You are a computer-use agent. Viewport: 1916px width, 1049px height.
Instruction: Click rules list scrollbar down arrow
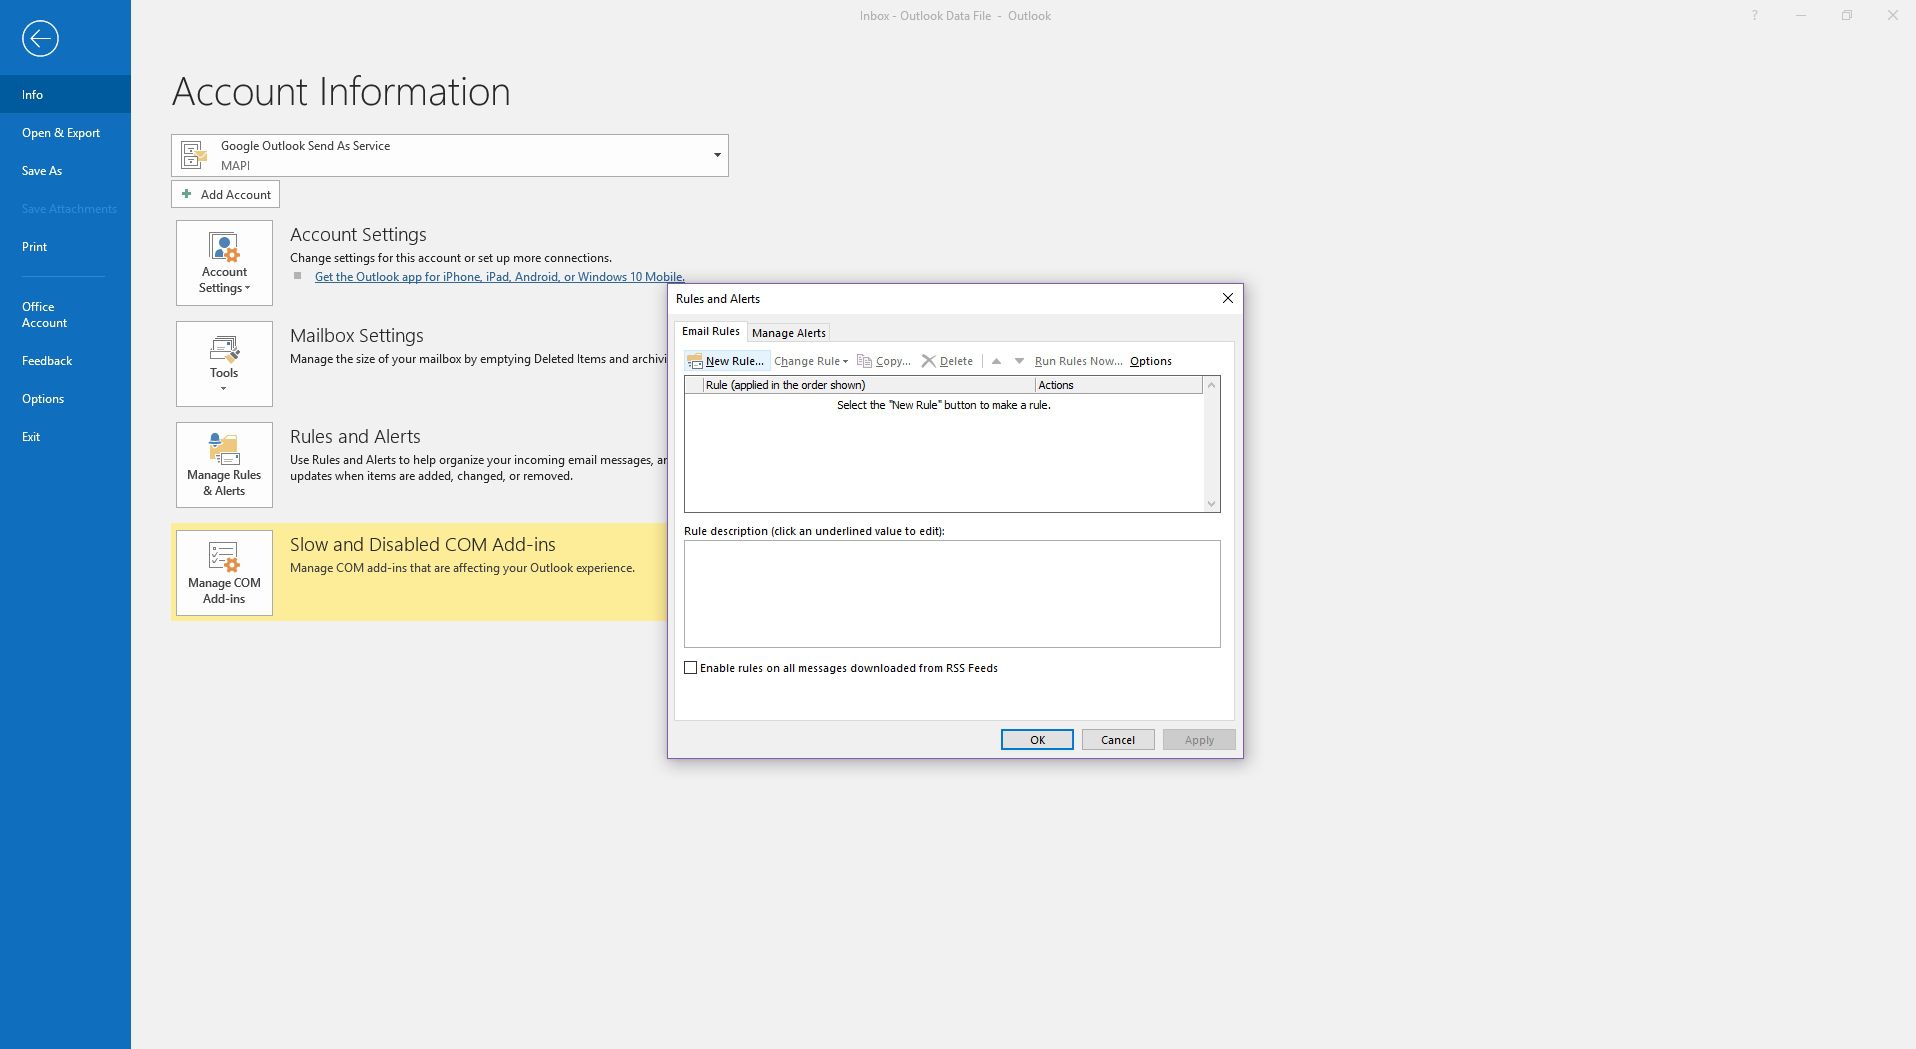[x=1211, y=504]
